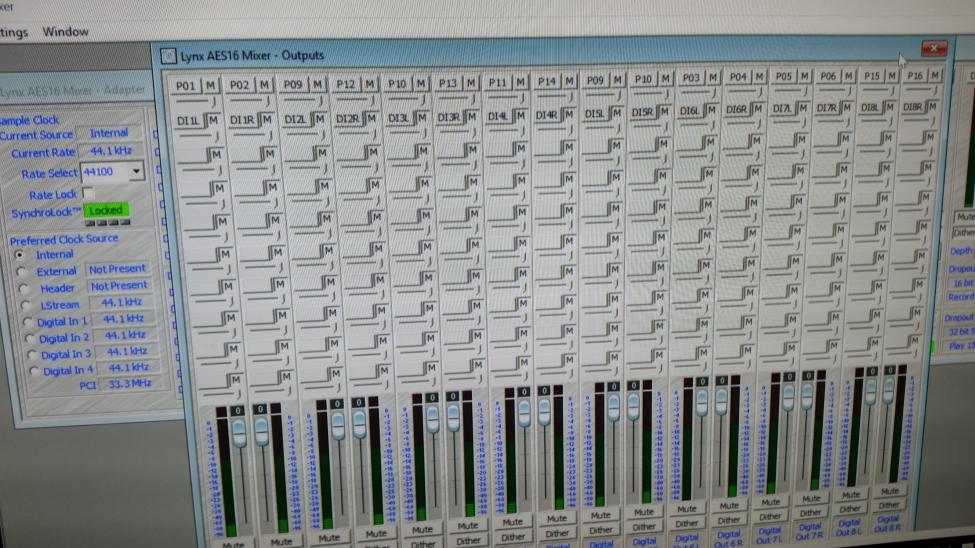The height and width of the screenshot is (548, 975).
Task: Open the P12 source selector
Action: pyautogui.click(x=345, y=84)
